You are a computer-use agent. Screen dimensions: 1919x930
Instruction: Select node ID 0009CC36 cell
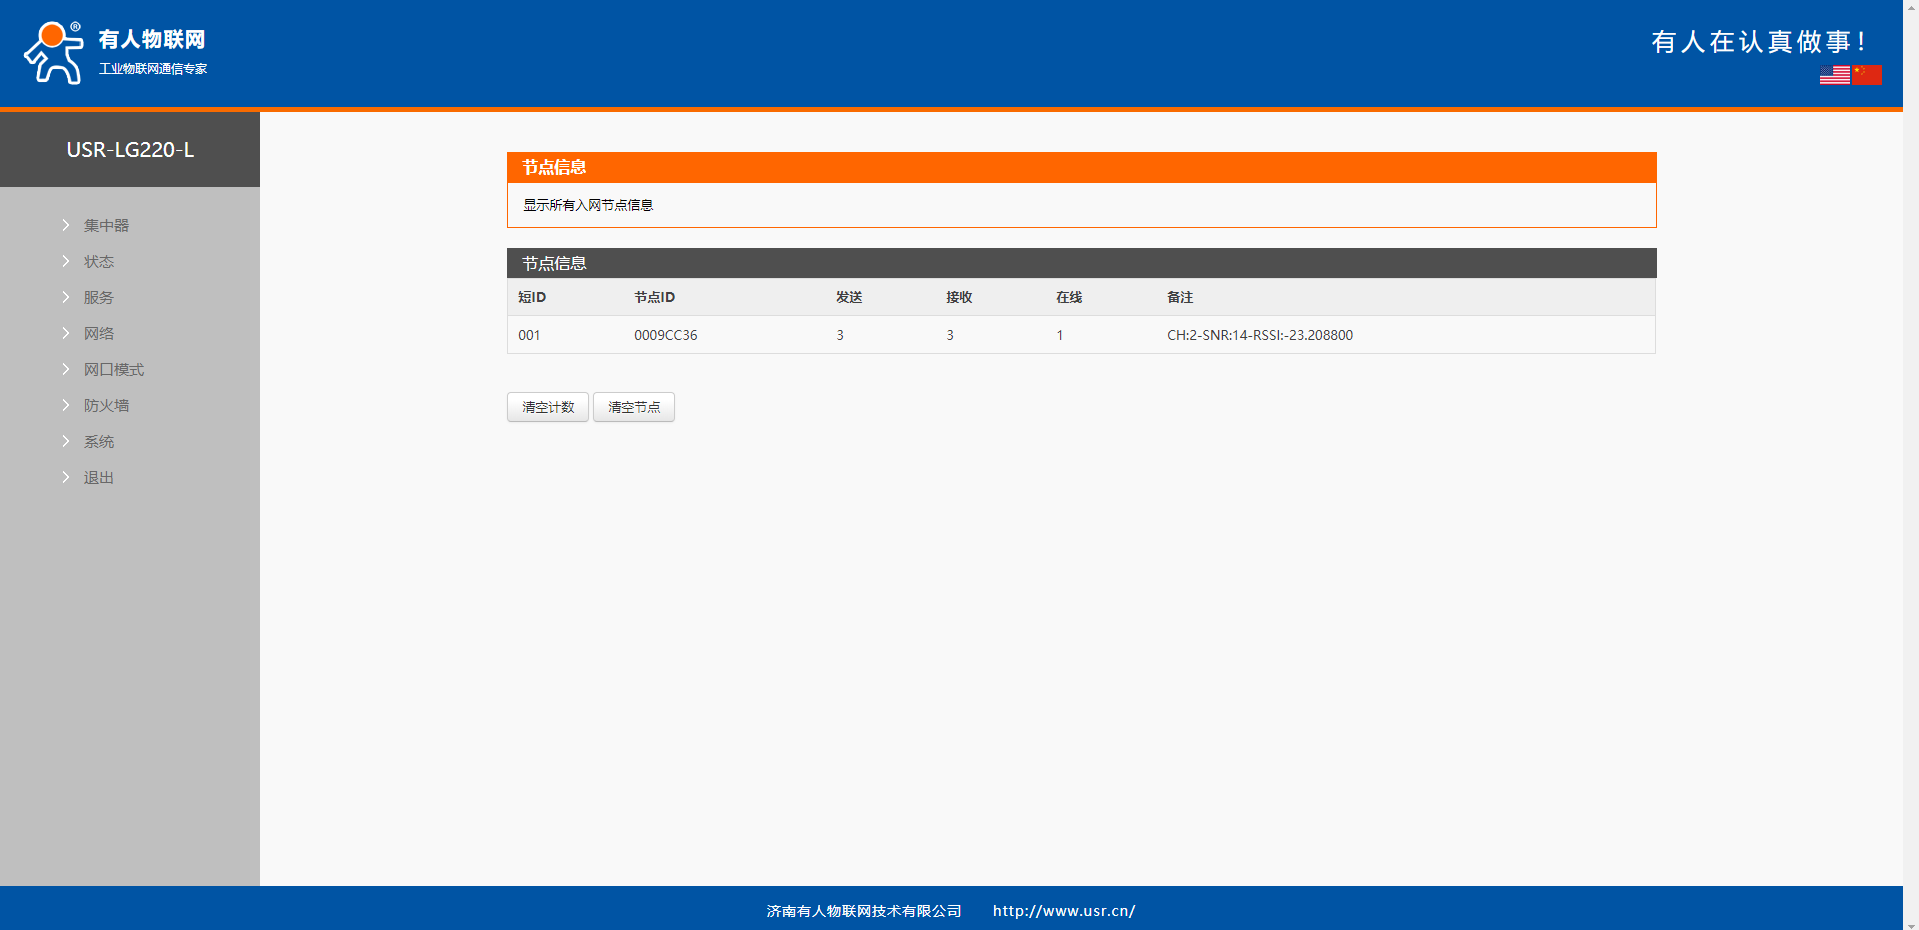665,335
